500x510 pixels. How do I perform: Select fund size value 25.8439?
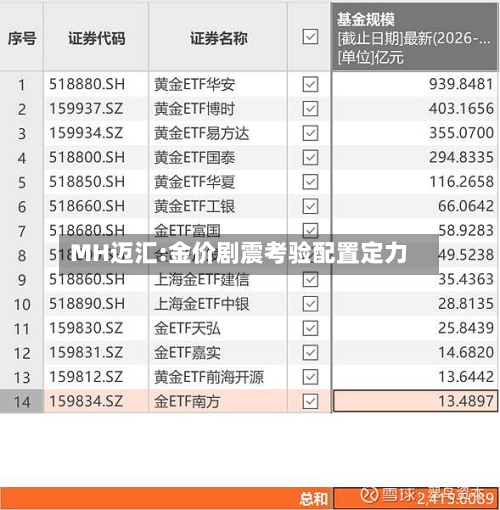(x=466, y=328)
